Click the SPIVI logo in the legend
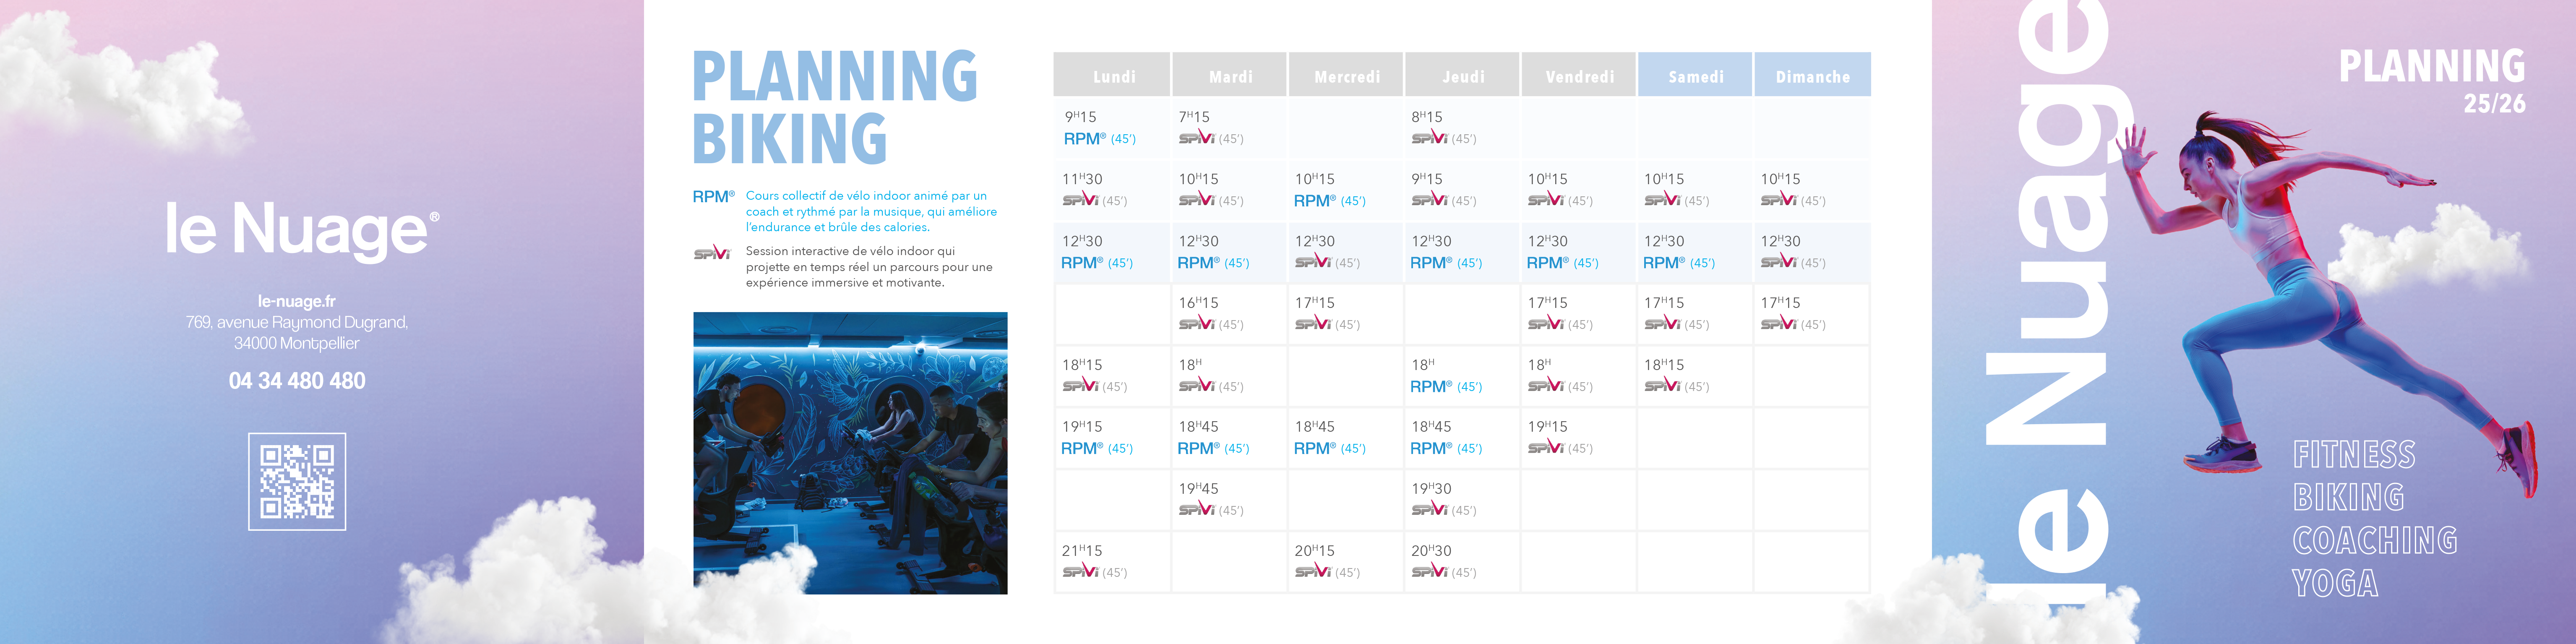The width and height of the screenshot is (2576, 644). tap(712, 252)
